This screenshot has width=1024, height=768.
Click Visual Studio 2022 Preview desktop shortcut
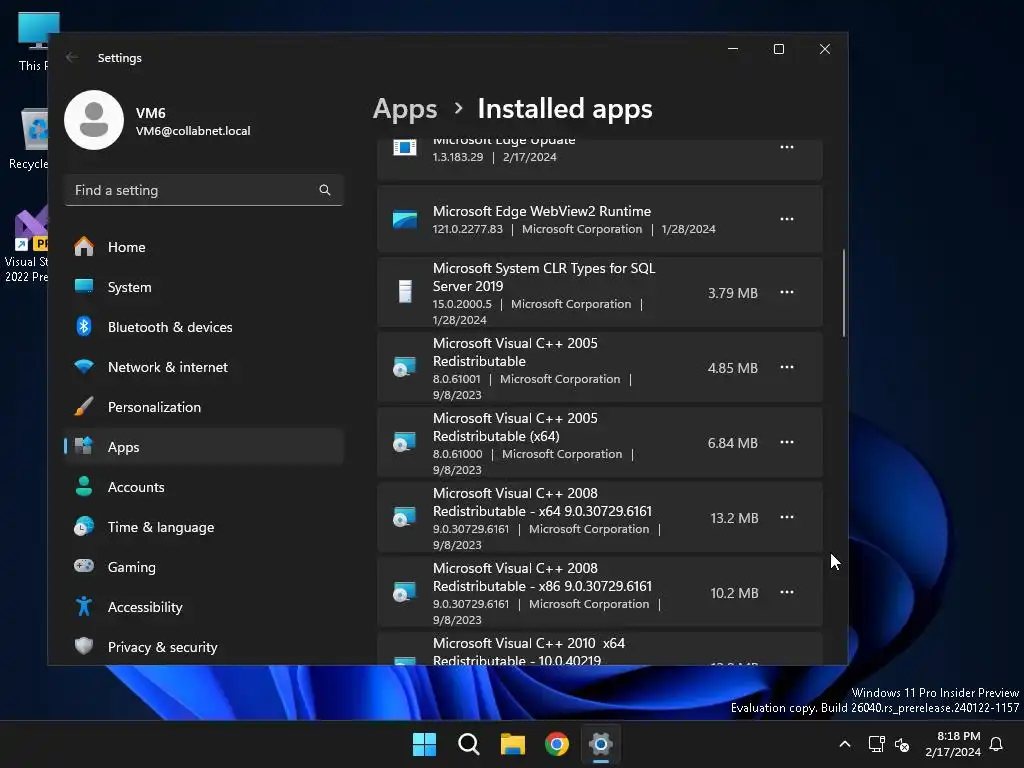coord(26,245)
